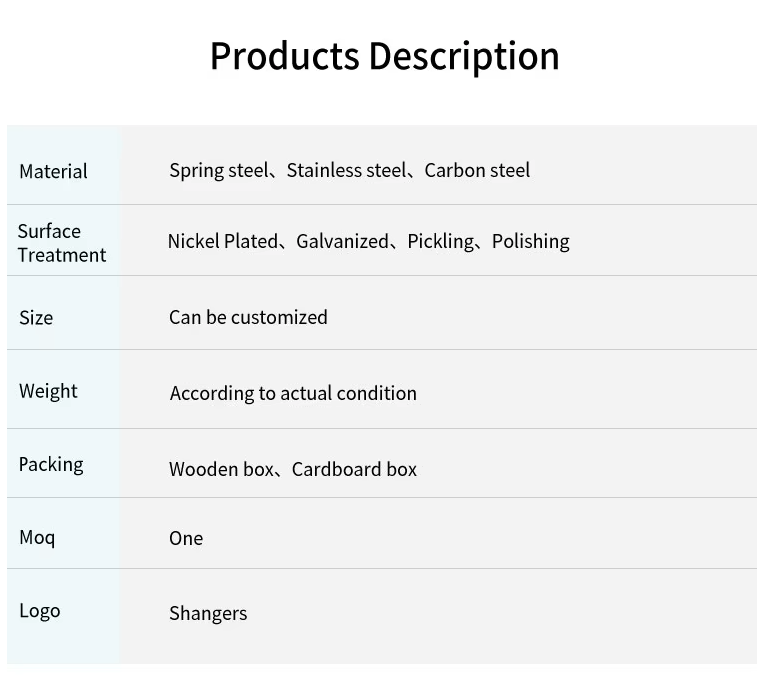Click the Spring steel material value
This screenshot has height=675, width=769.
pyautogui.click(x=218, y=170)
